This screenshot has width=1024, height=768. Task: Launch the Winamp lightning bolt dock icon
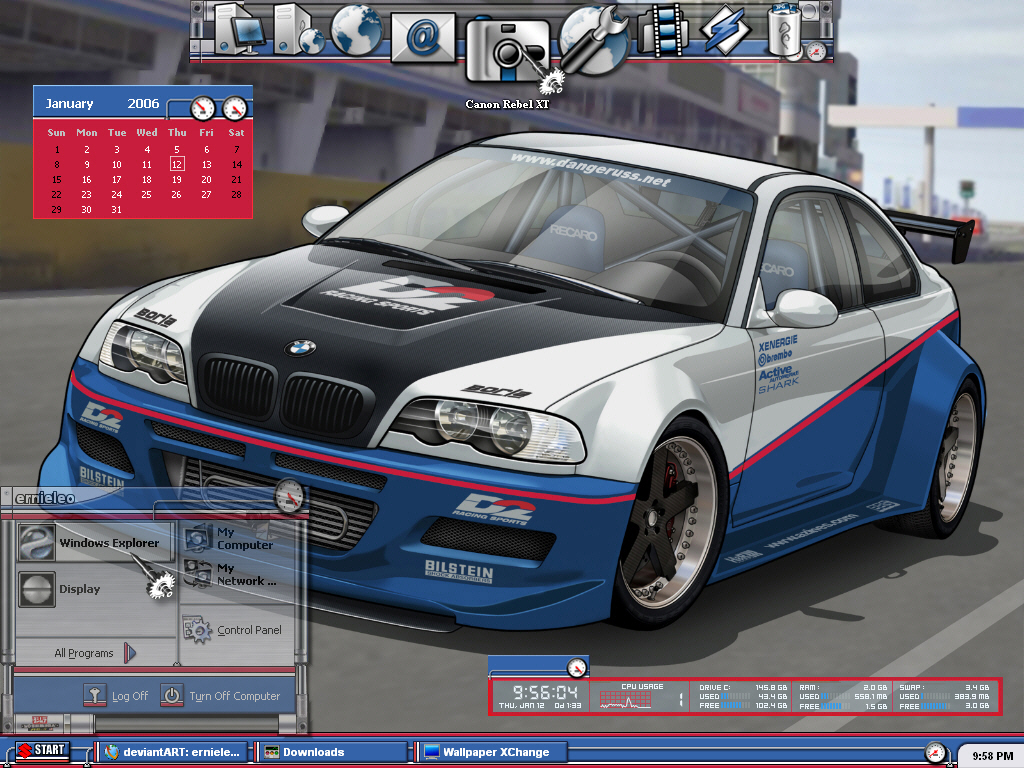pyautogui.click(x=725, y=31)
